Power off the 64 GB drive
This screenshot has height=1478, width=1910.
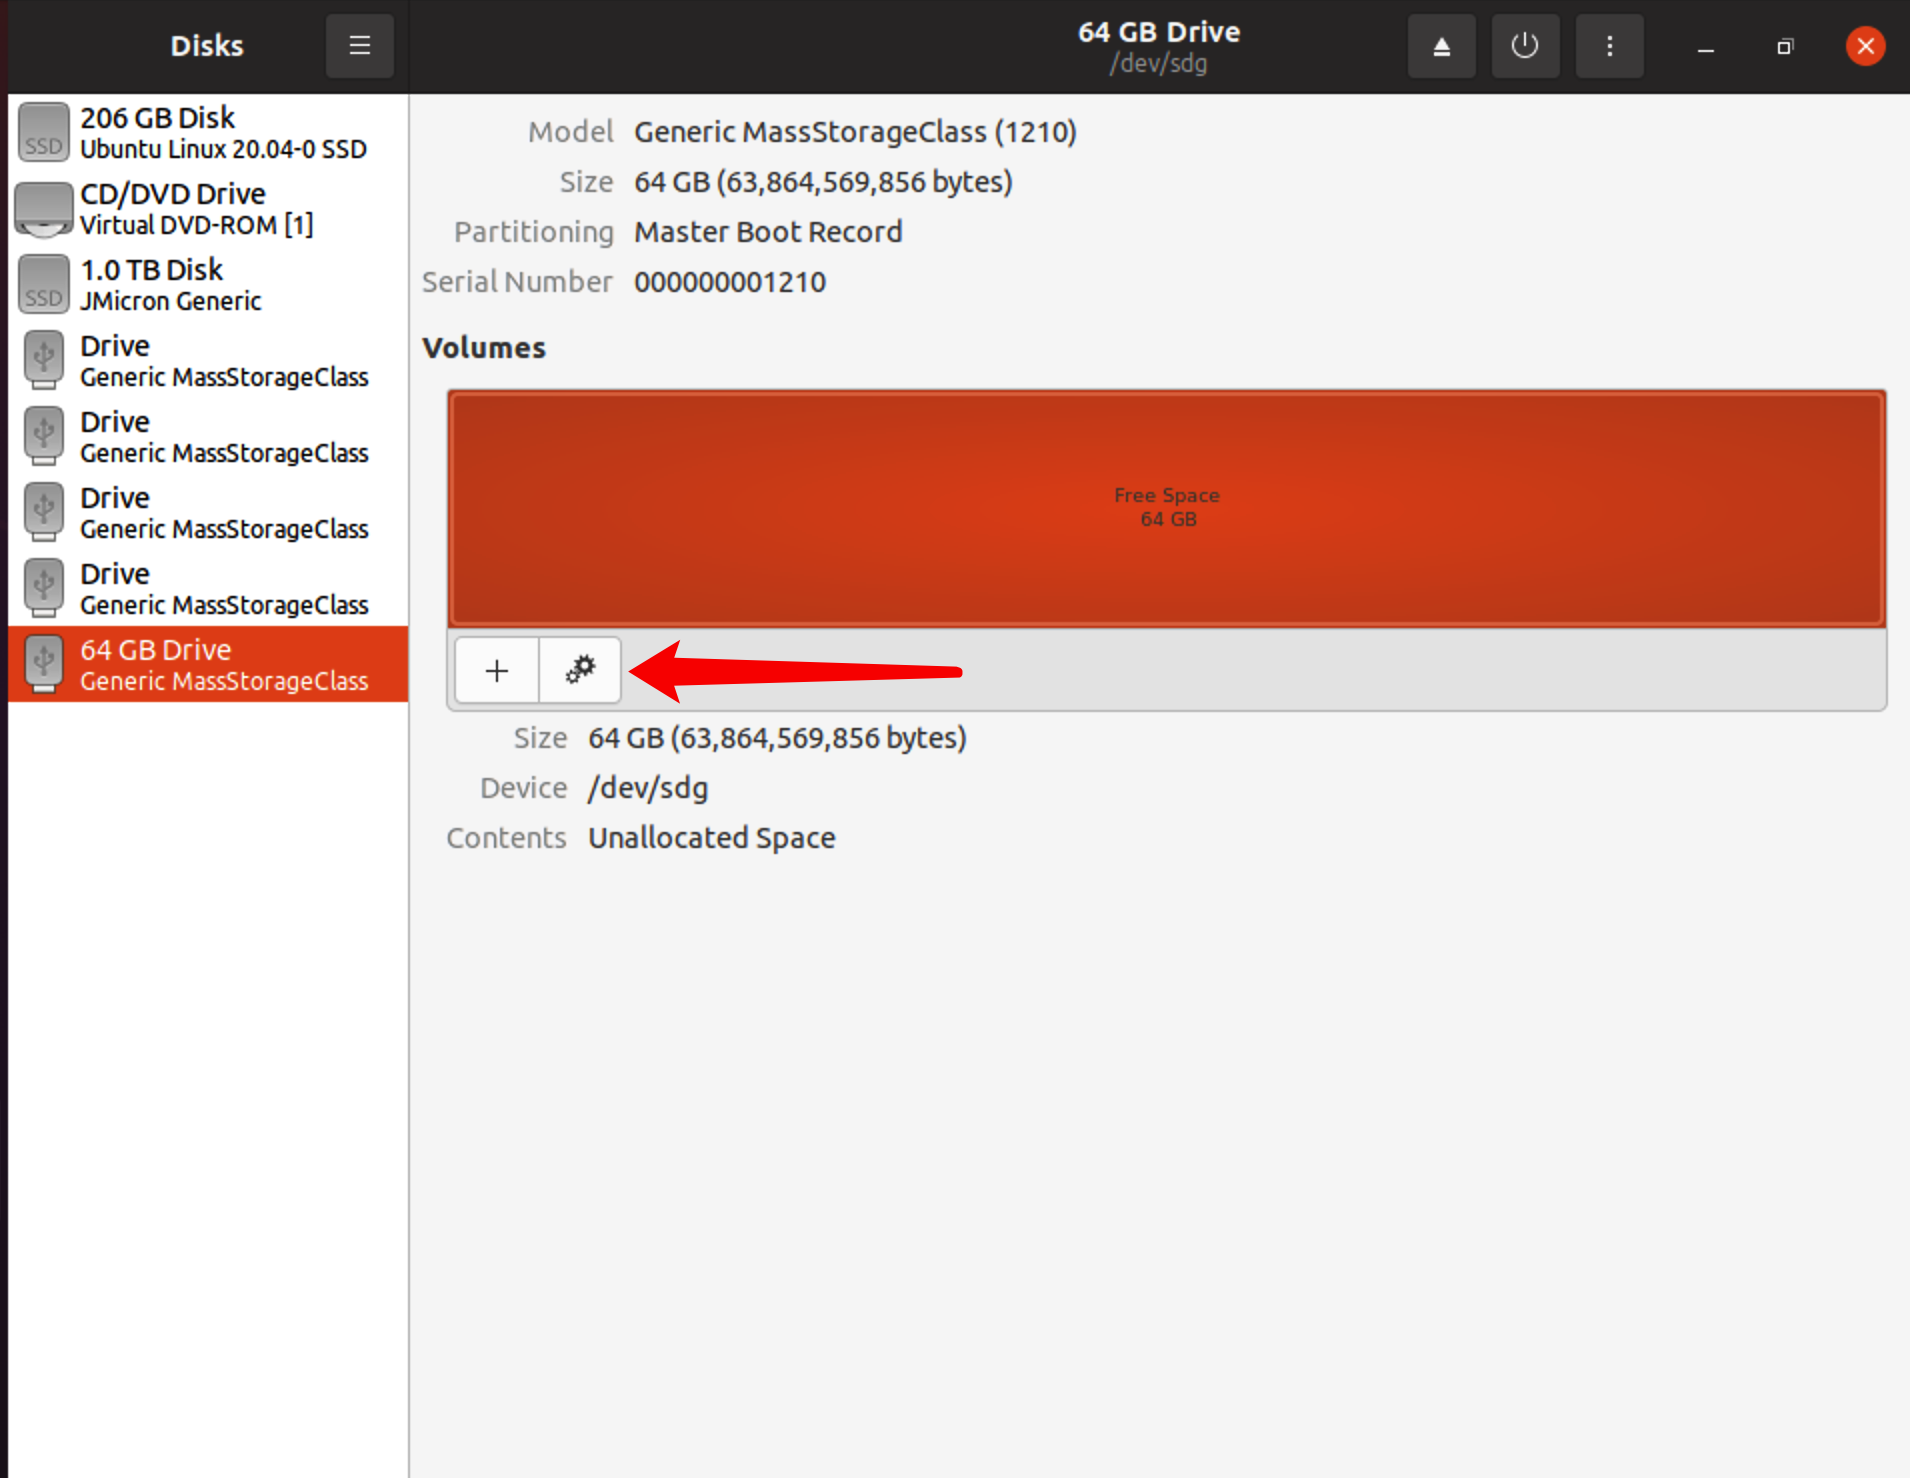[1525, 46]
